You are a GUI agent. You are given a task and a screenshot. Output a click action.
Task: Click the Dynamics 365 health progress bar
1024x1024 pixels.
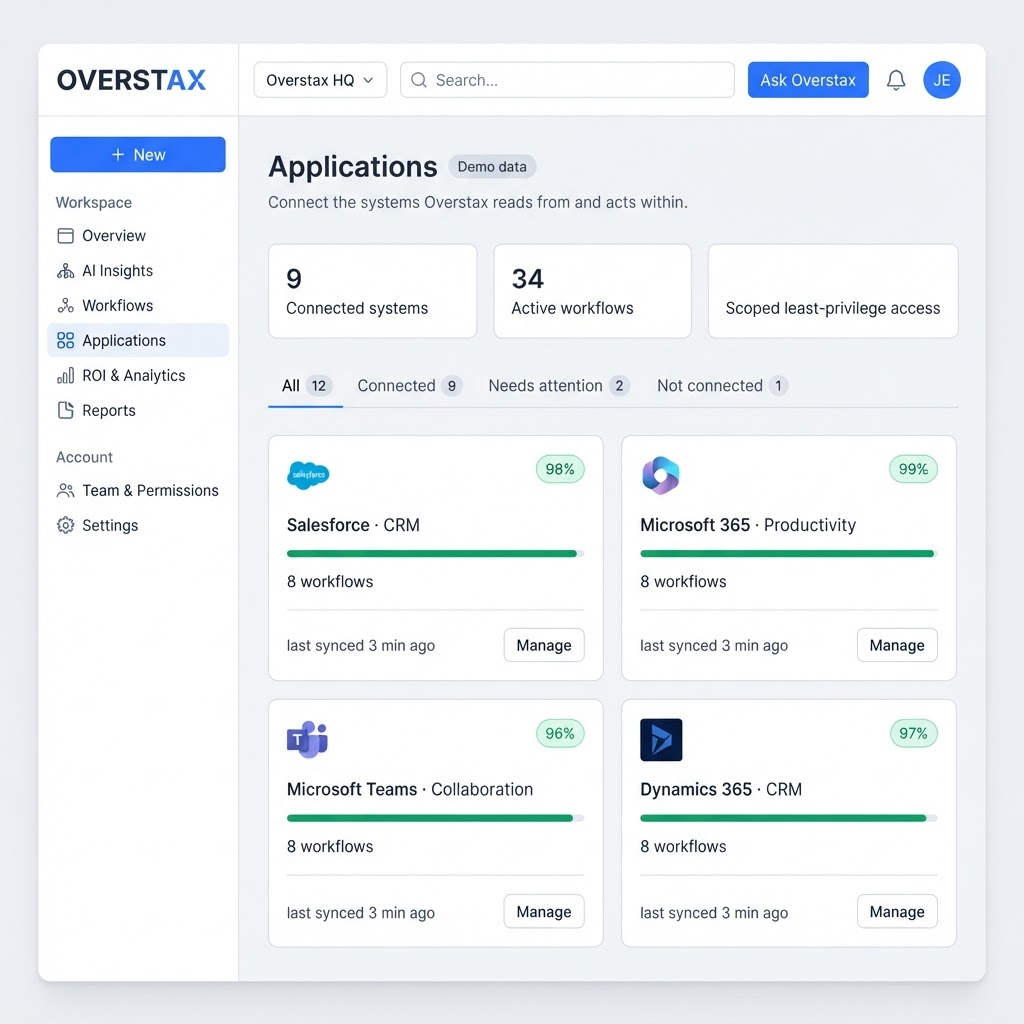pyautogui.click(x=789, y=818)
